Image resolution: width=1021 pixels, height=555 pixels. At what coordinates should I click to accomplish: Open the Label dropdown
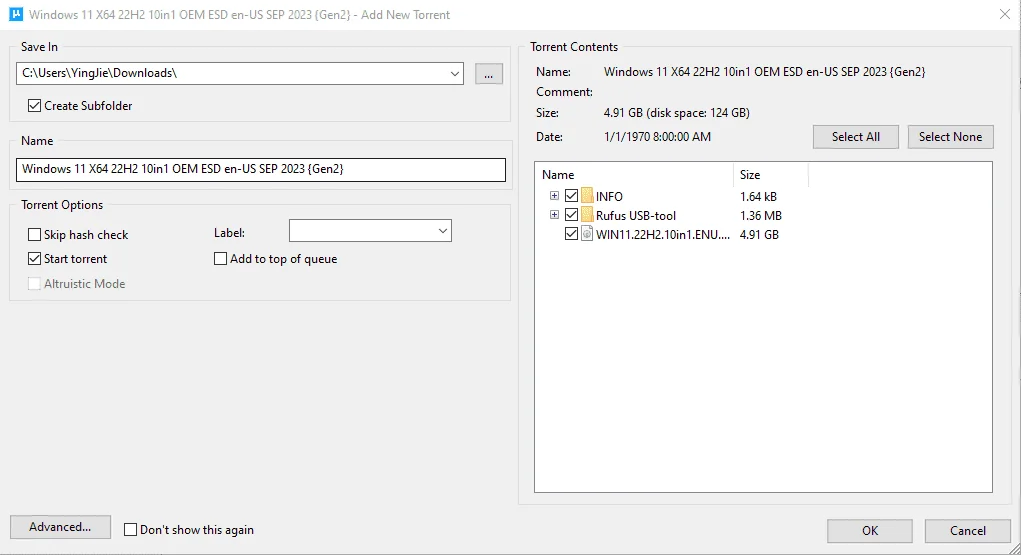coord(443,231)
